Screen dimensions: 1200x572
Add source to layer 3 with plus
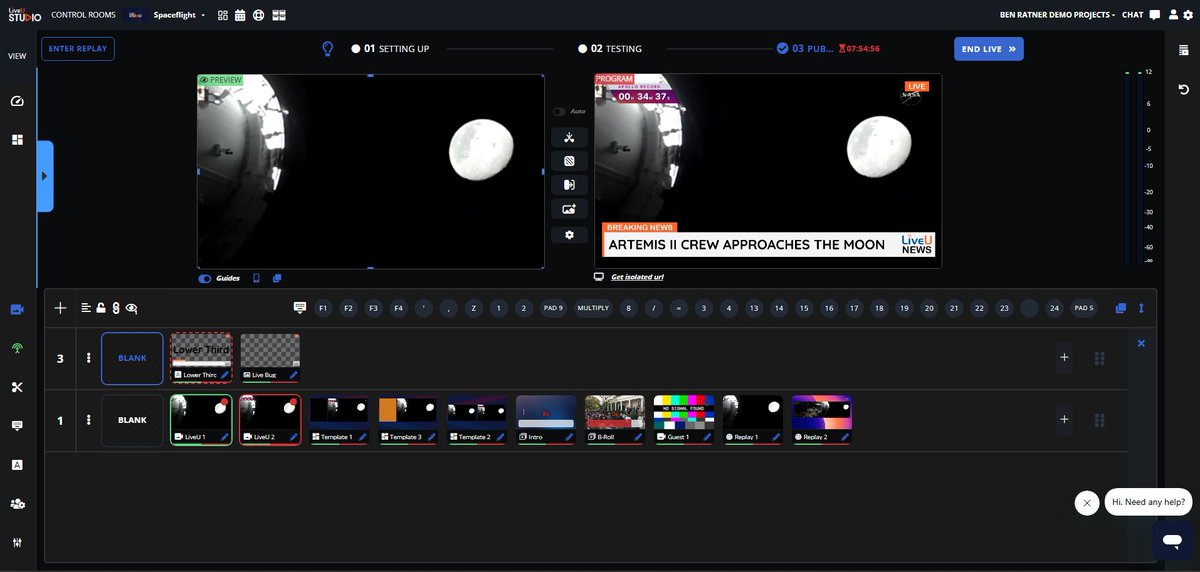(1064, 358)
